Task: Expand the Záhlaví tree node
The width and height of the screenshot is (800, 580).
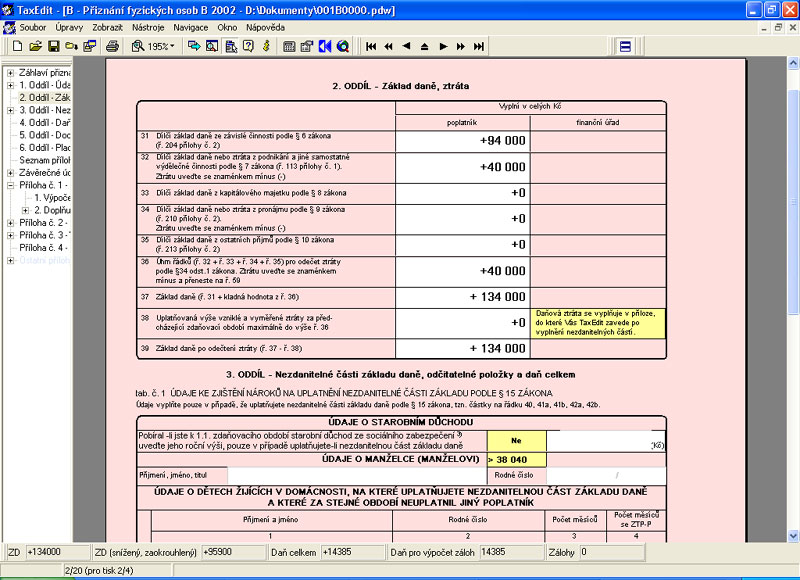Action: [x=10, y=73]
